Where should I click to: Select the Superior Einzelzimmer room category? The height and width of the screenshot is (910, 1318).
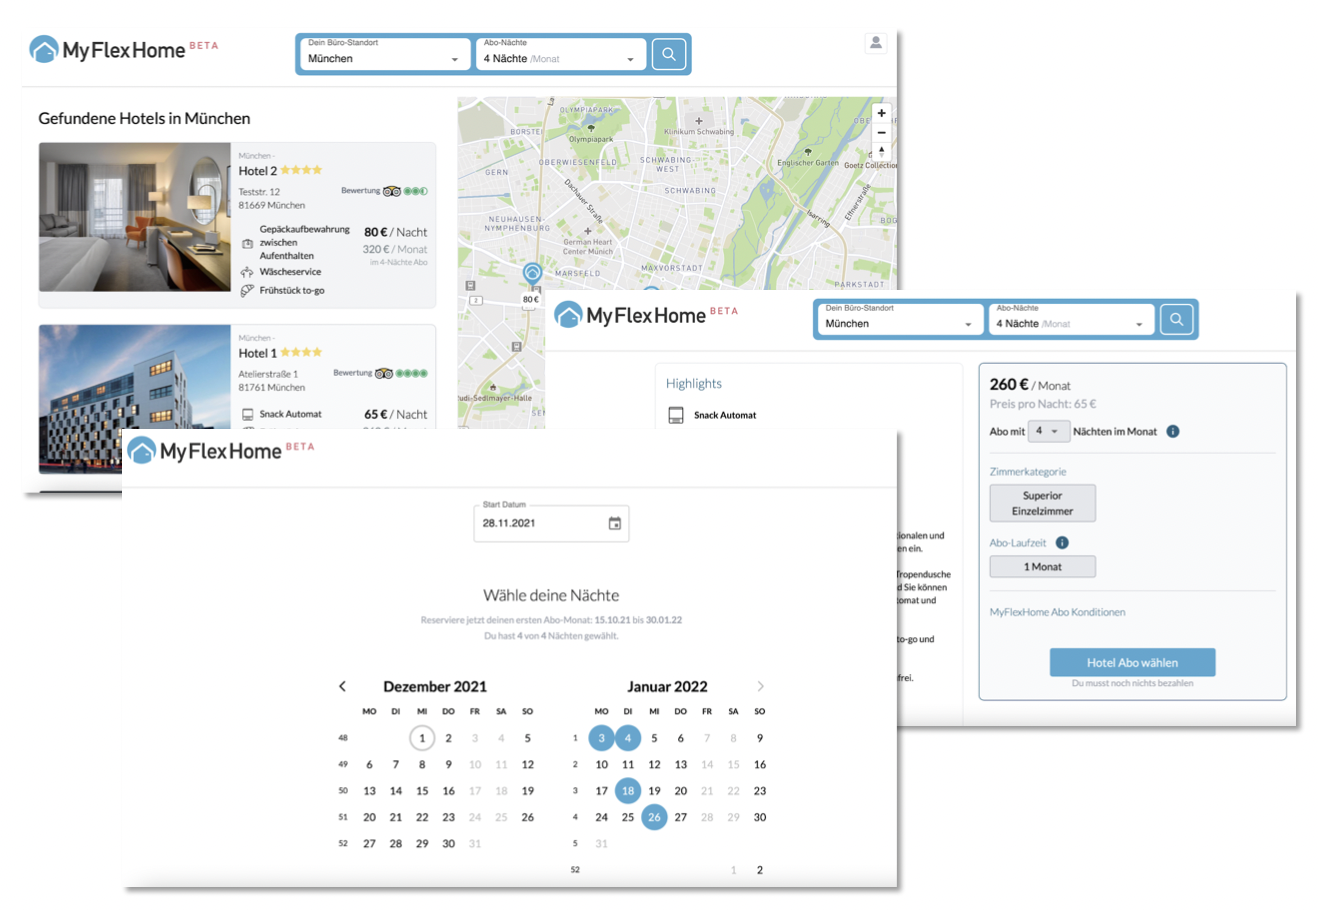pyautogui.click(x=1042, y=503)
